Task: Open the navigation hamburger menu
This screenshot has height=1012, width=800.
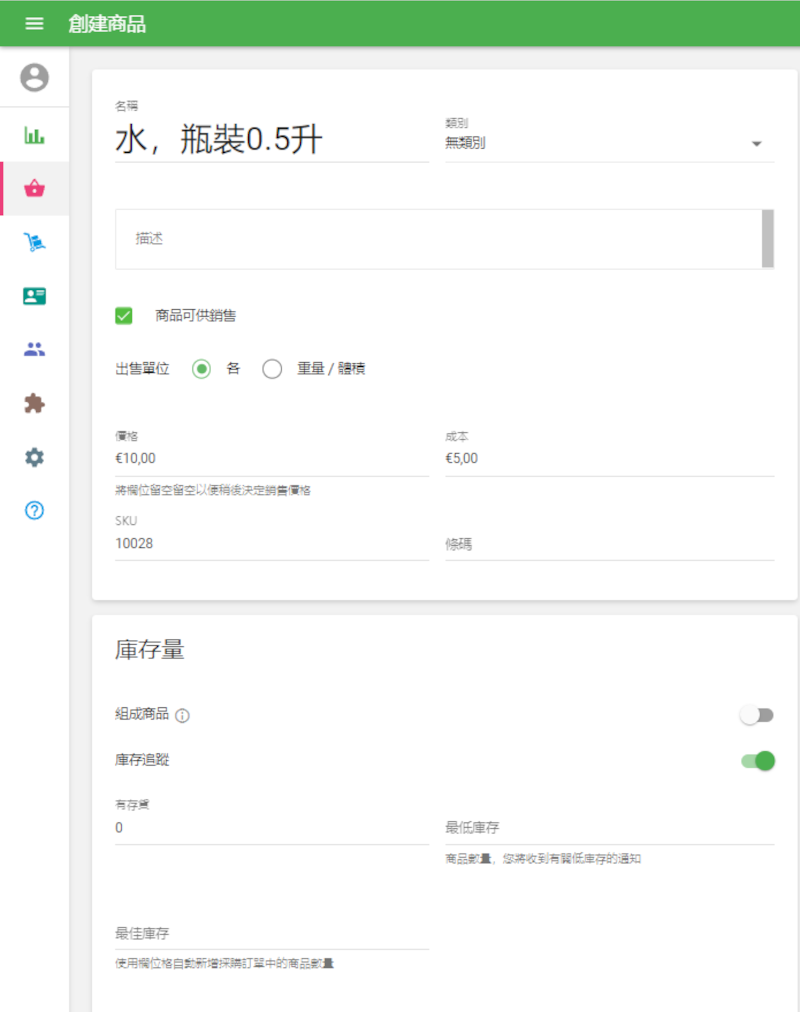Action: [x=34, y=25]
